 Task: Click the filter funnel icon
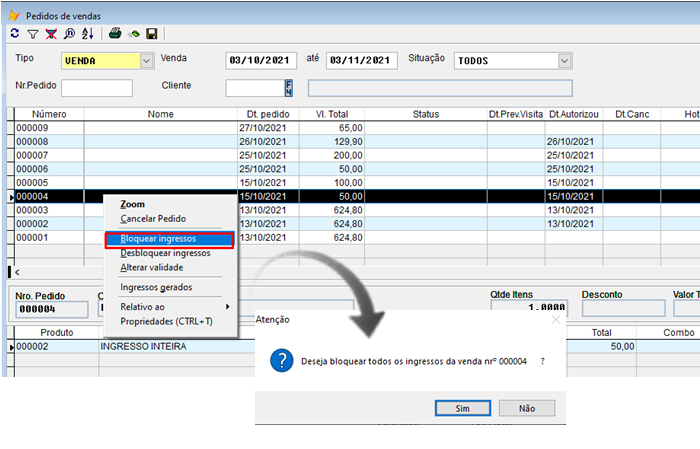click(32, 34)
